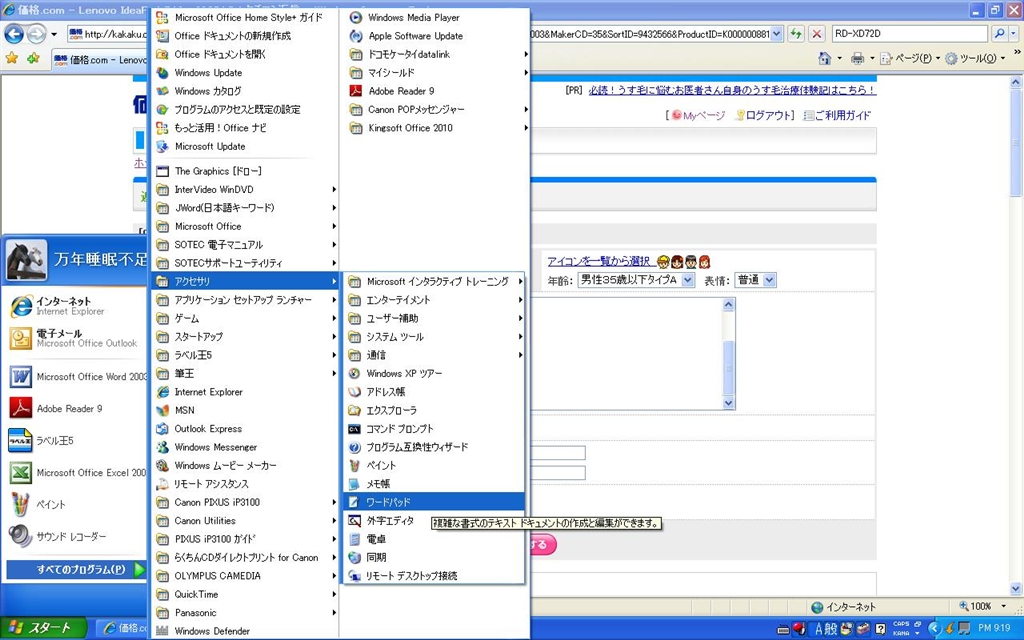Click the スタート button on taskbar
Viewport: 1024px width, 640px height.
pos(43,628)
